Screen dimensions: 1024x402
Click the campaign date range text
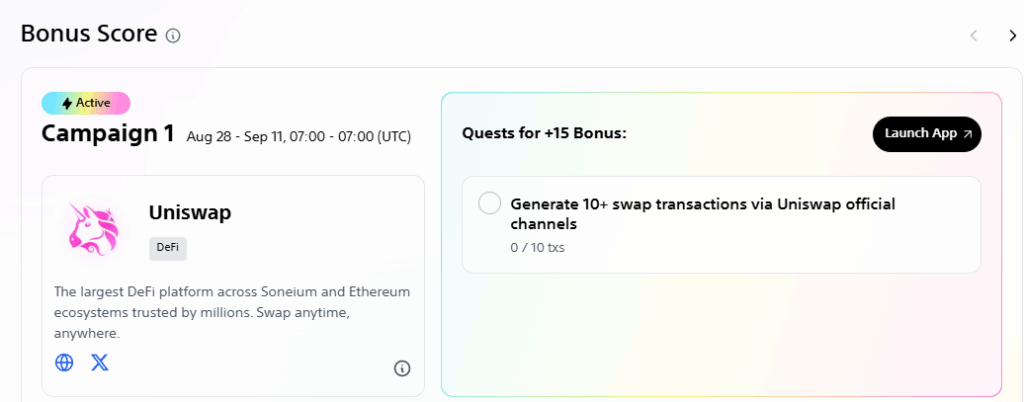pyautogui.click(x=298, y=137)
